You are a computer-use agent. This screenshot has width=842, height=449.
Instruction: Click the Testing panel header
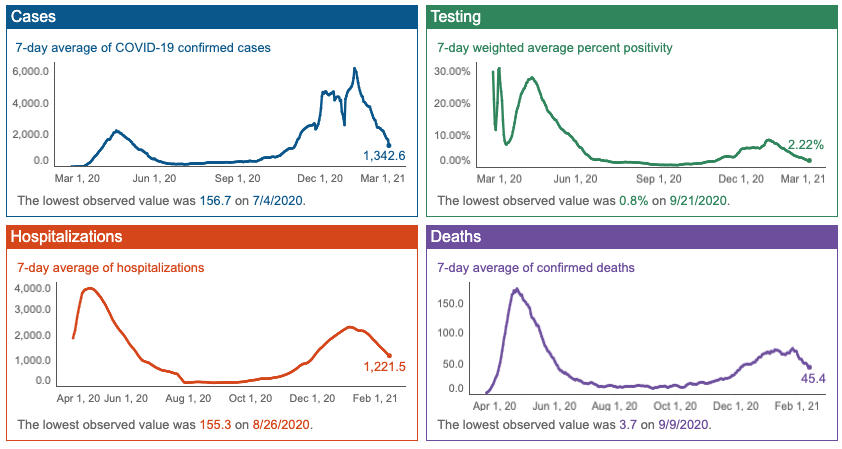[x=632, y=17]
